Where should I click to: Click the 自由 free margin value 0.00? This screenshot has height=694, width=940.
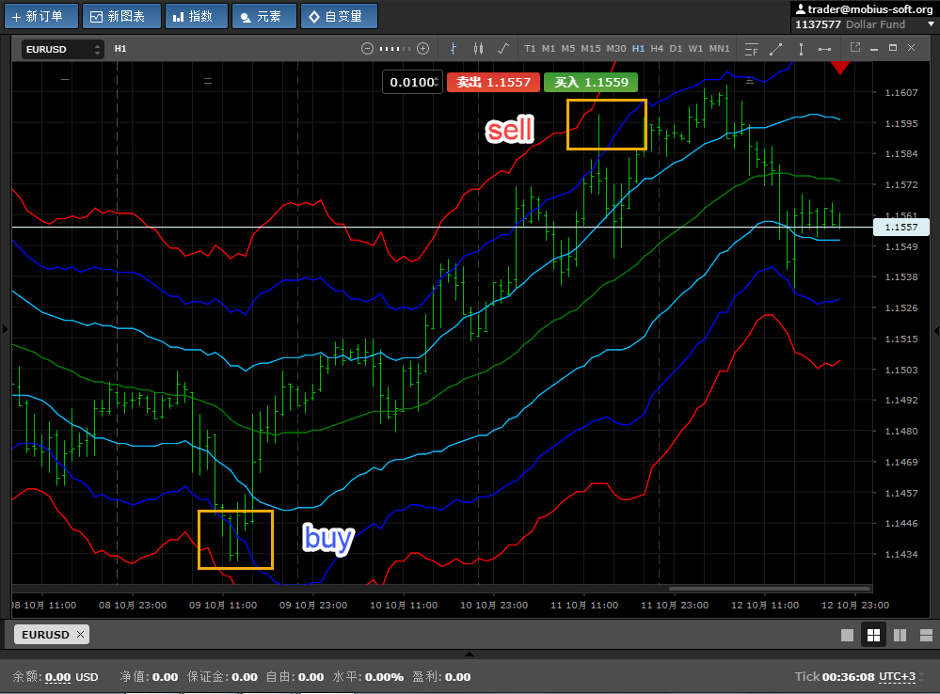pyautogui.click(x=311, y=677)
